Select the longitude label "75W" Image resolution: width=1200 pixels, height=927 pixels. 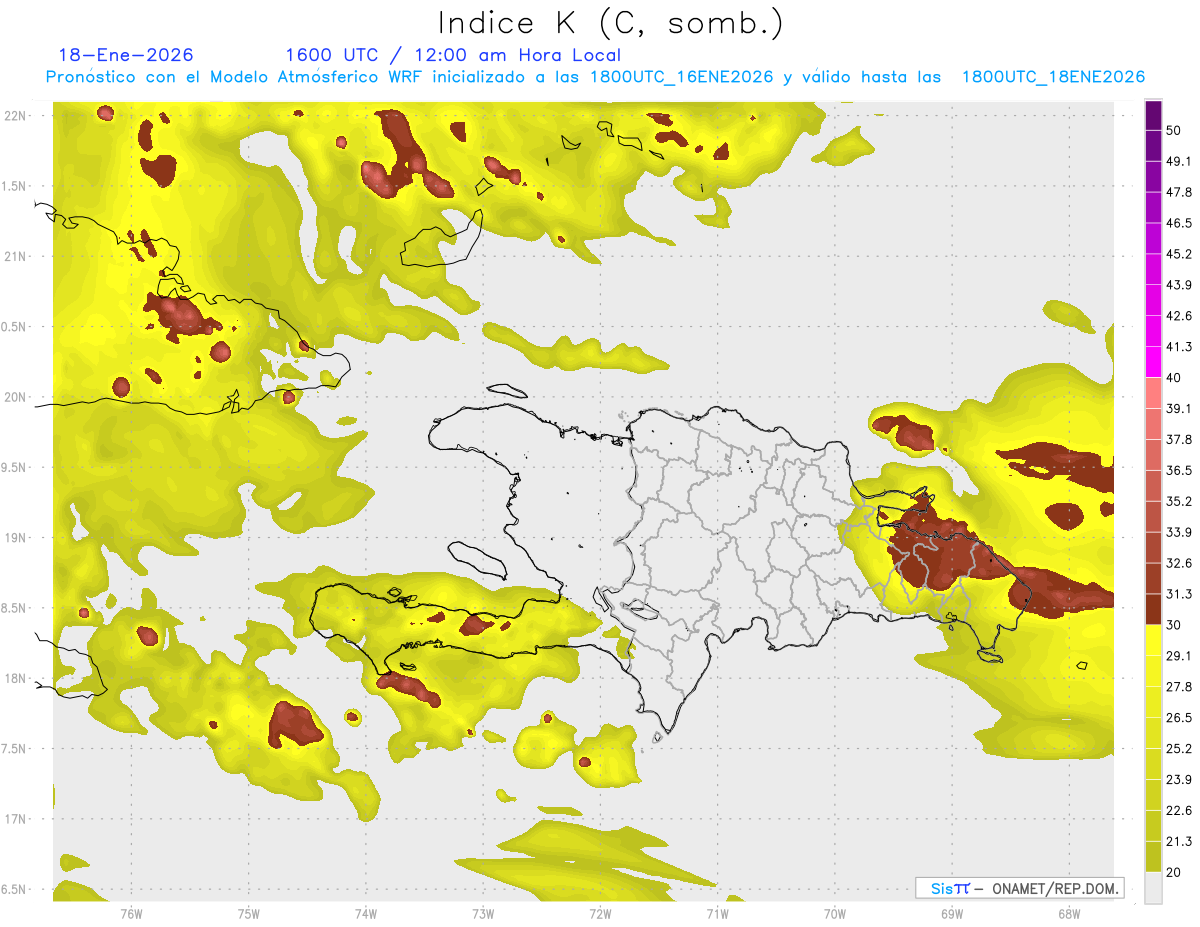248,914
